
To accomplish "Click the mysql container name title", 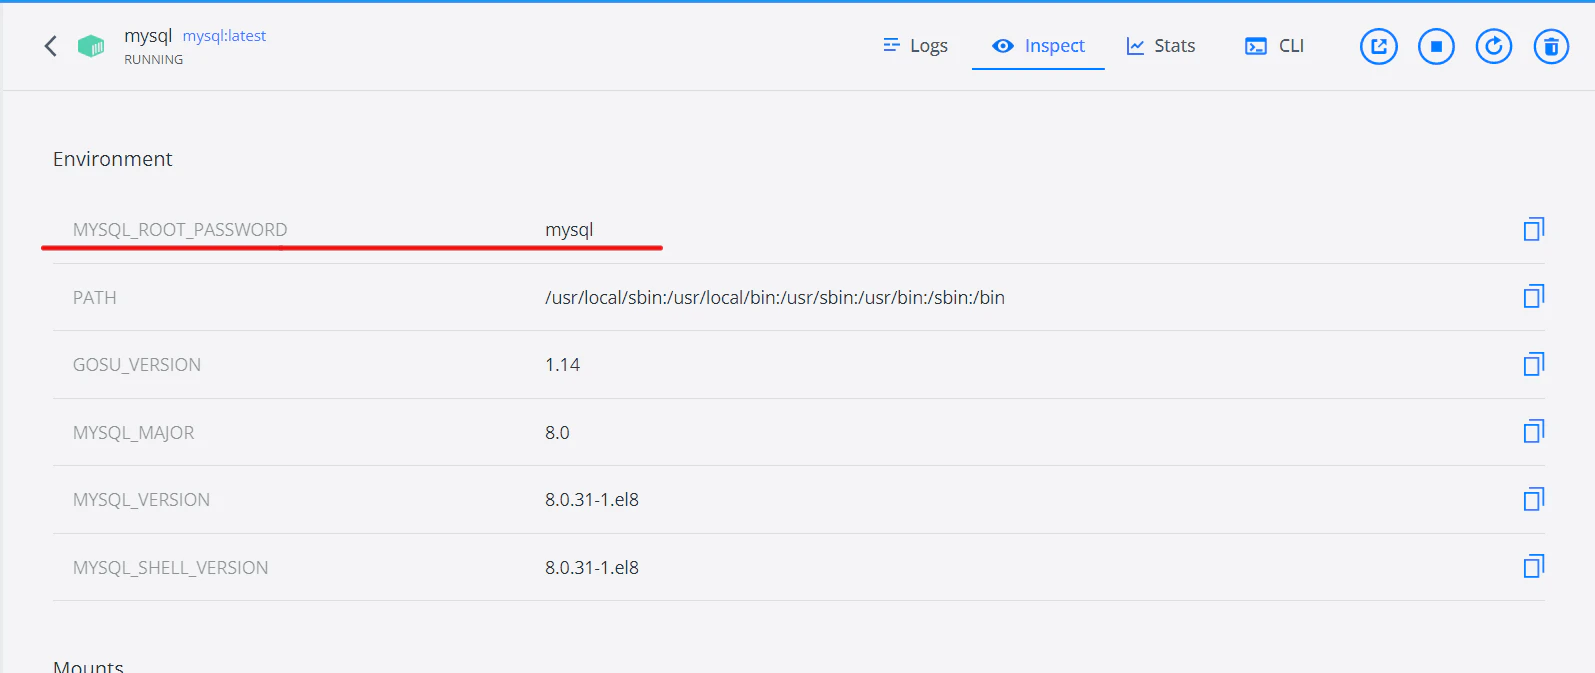I will pos(148,36).
